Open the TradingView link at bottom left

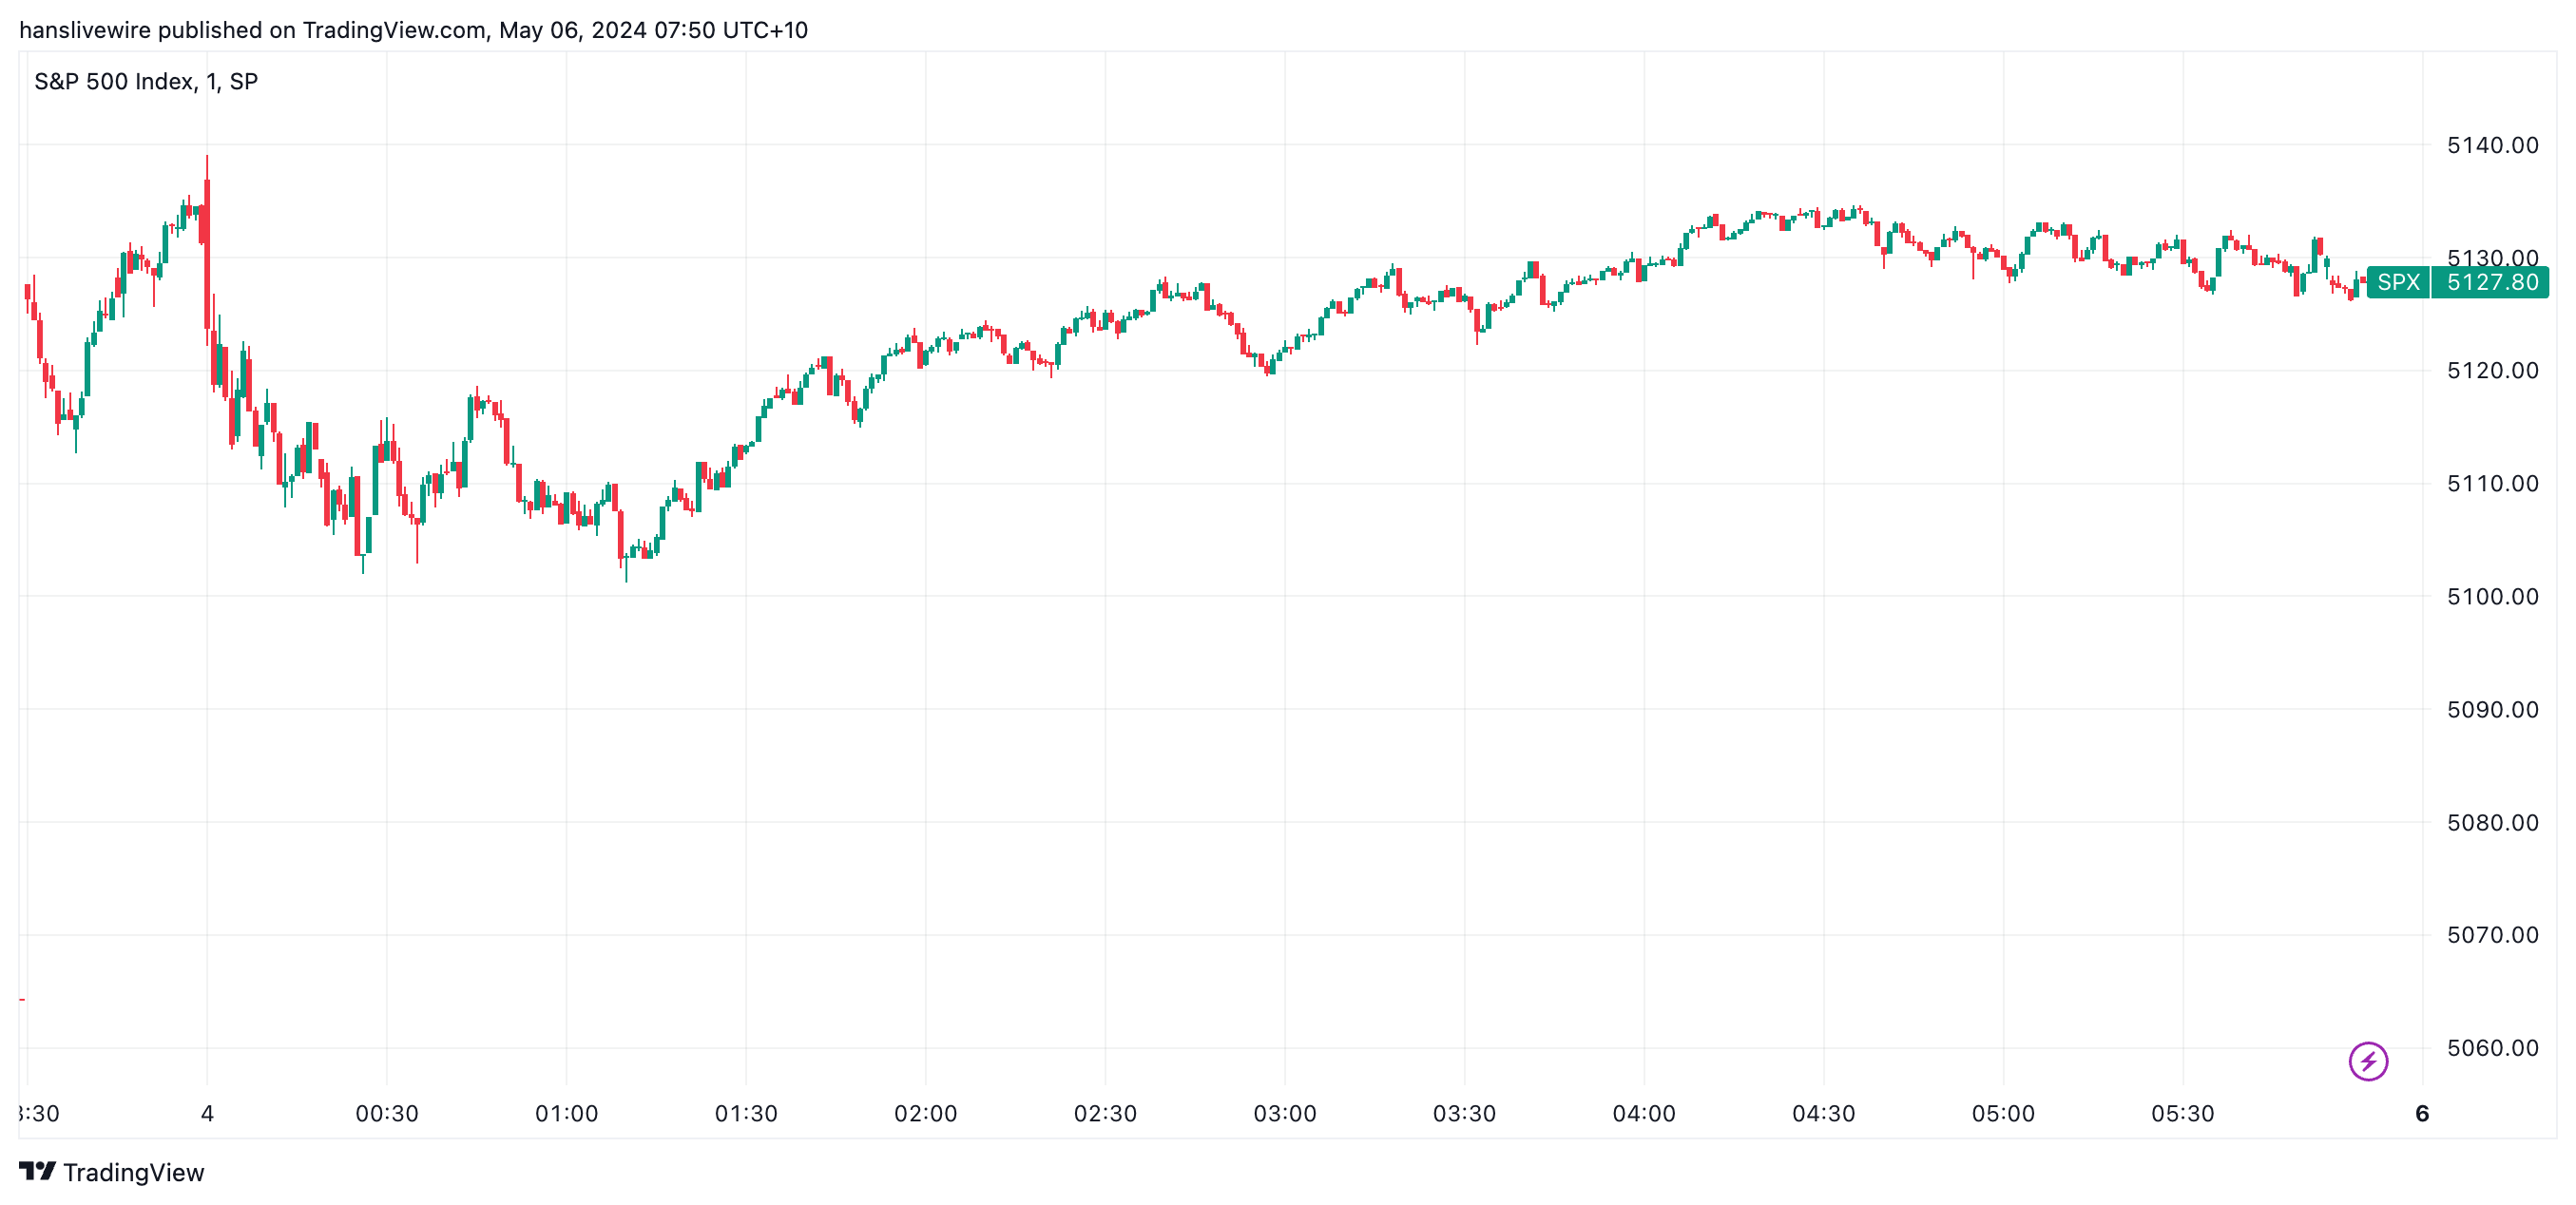pos(133,1172)
